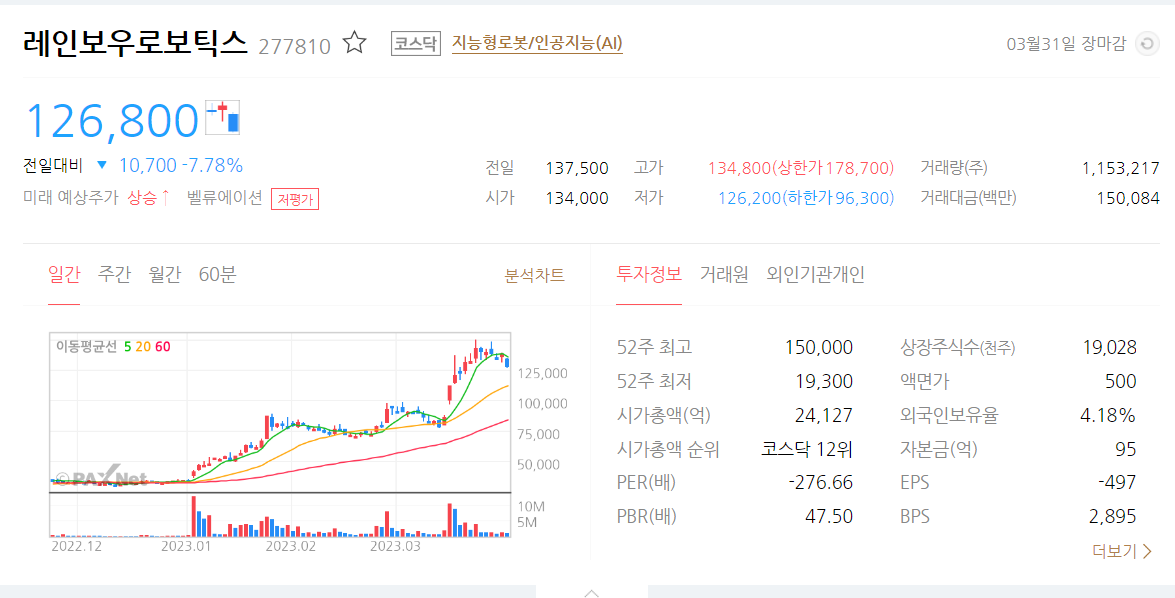Click the down triangle next to 전일대비

click(102, 165)
